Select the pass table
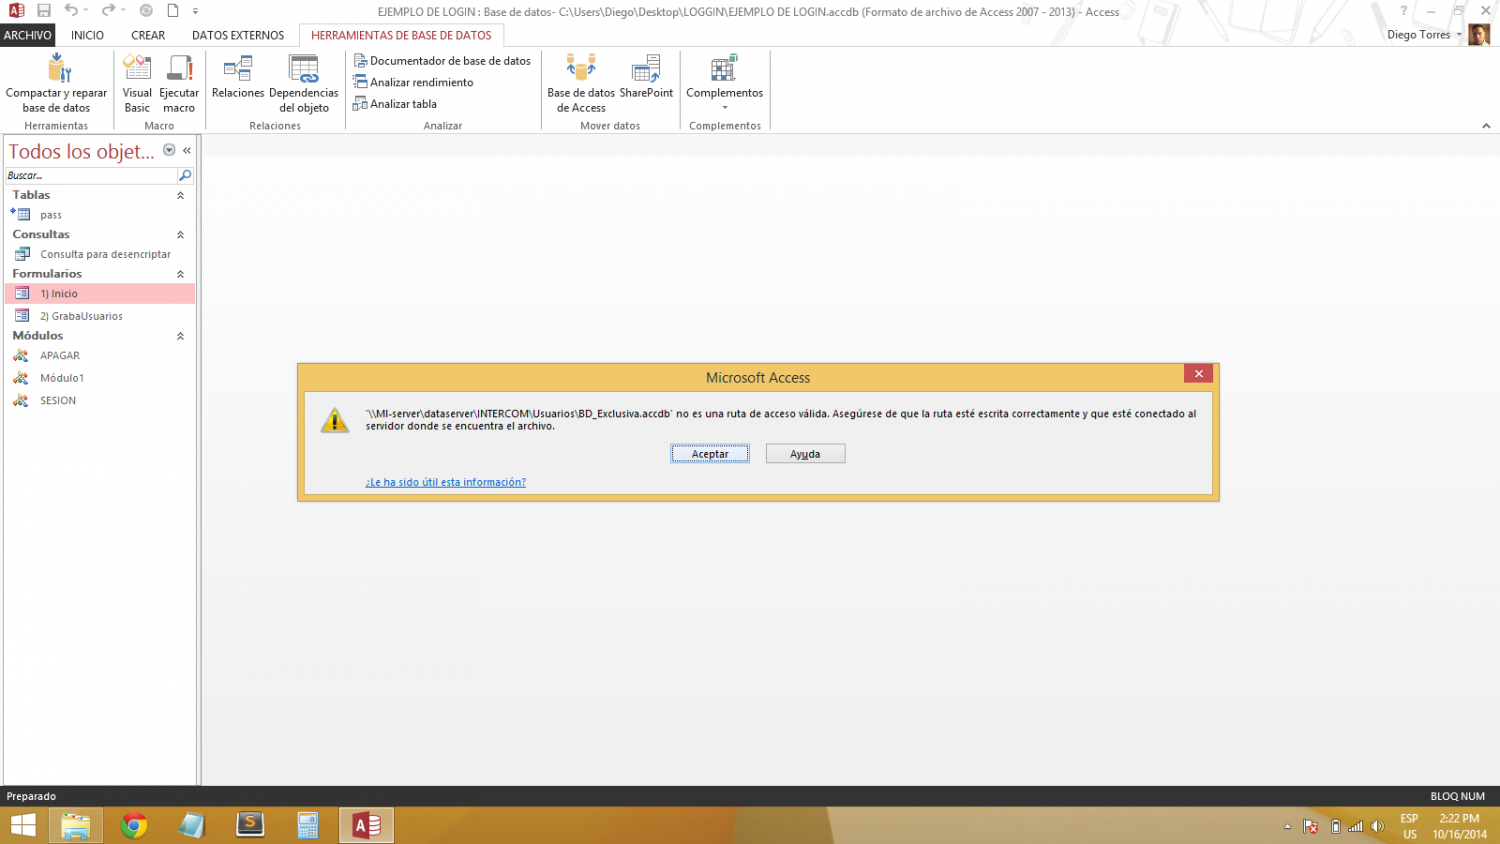Image resolution: width=1500 pixels, height=844 pixels. coord(100,215)
